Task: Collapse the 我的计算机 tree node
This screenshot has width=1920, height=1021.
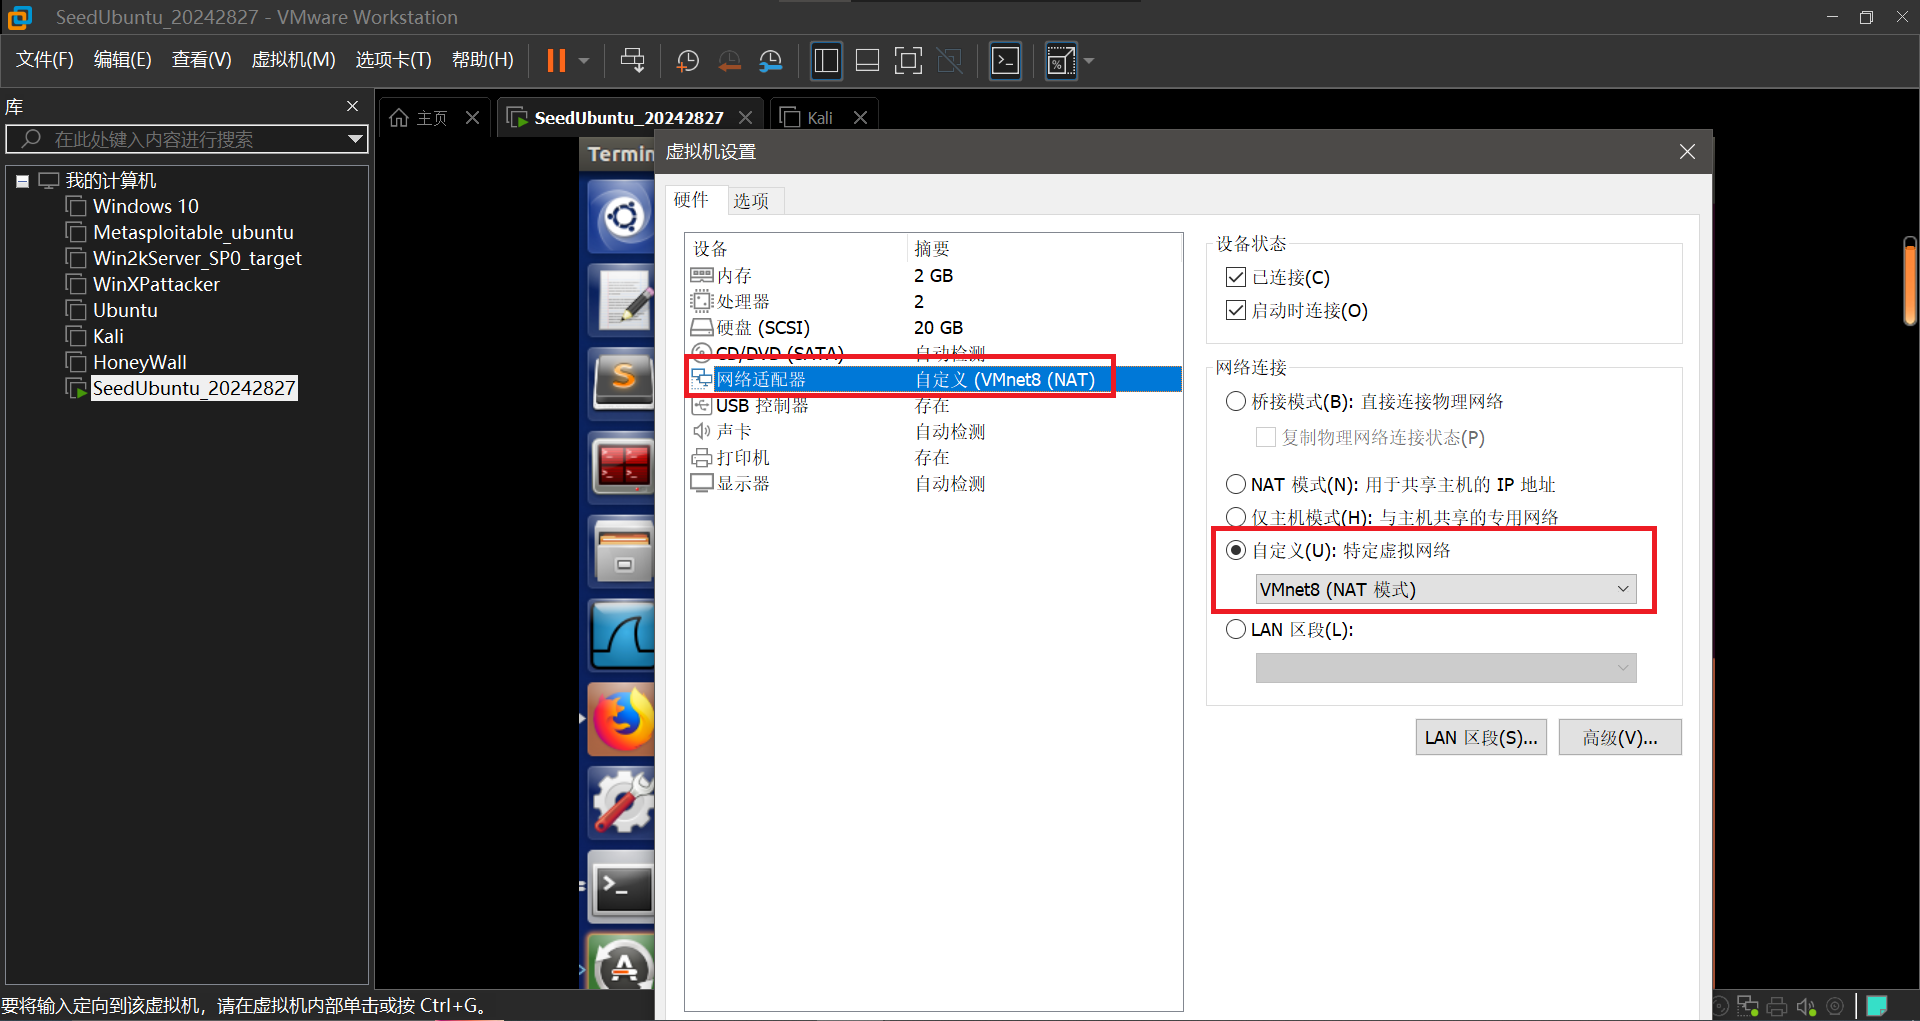Action: pos(22,181)
